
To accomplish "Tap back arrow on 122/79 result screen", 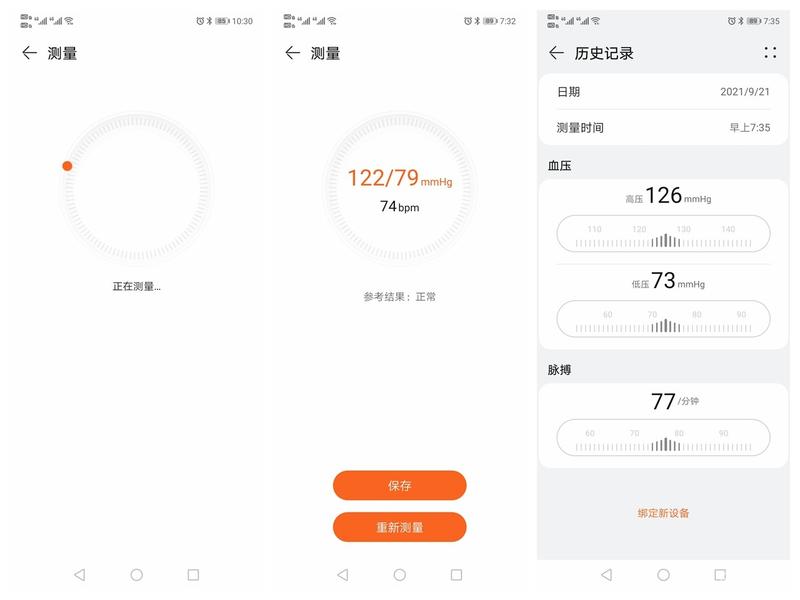I will pyautogui.click(x=292, y=53).
